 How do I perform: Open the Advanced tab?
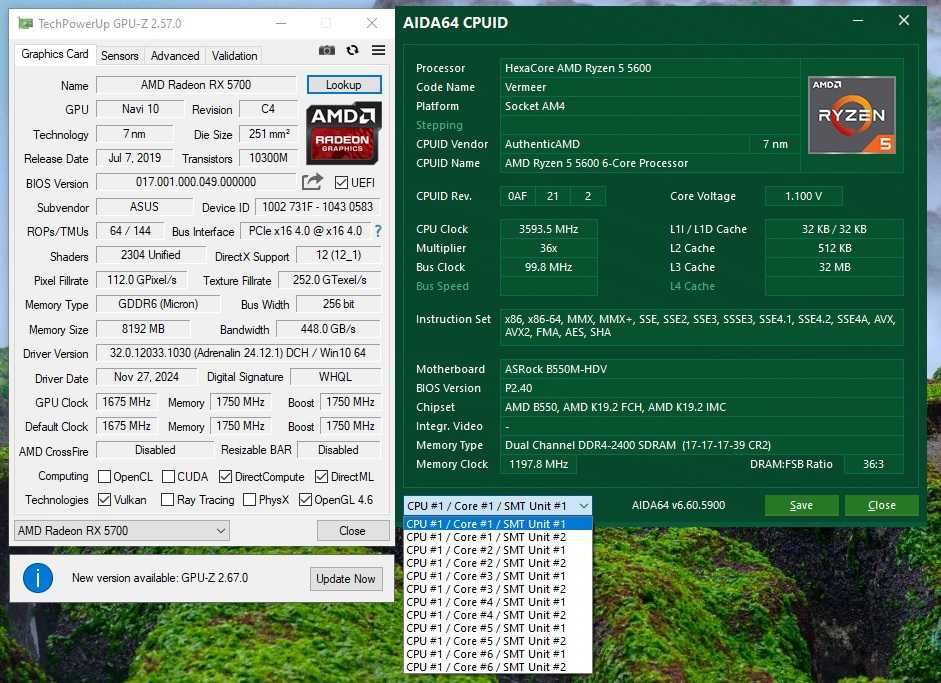click(x=175, y=56)
